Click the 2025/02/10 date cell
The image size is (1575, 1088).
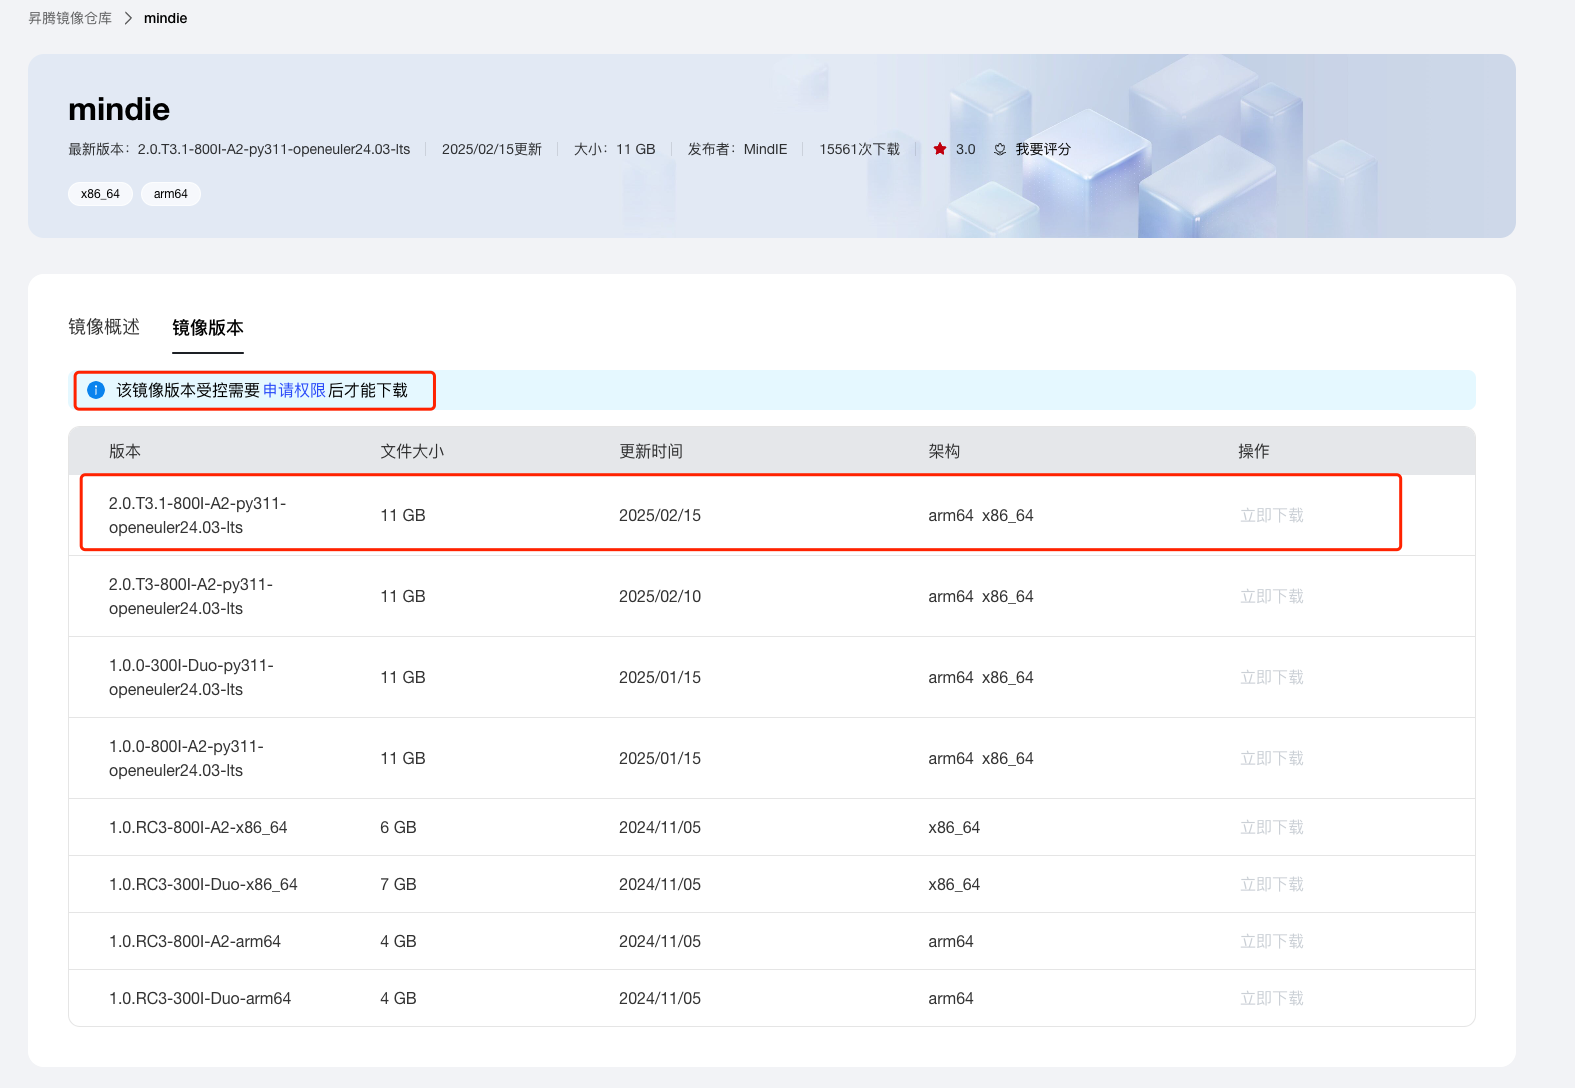pyautogui.click(x=660, y=596)
